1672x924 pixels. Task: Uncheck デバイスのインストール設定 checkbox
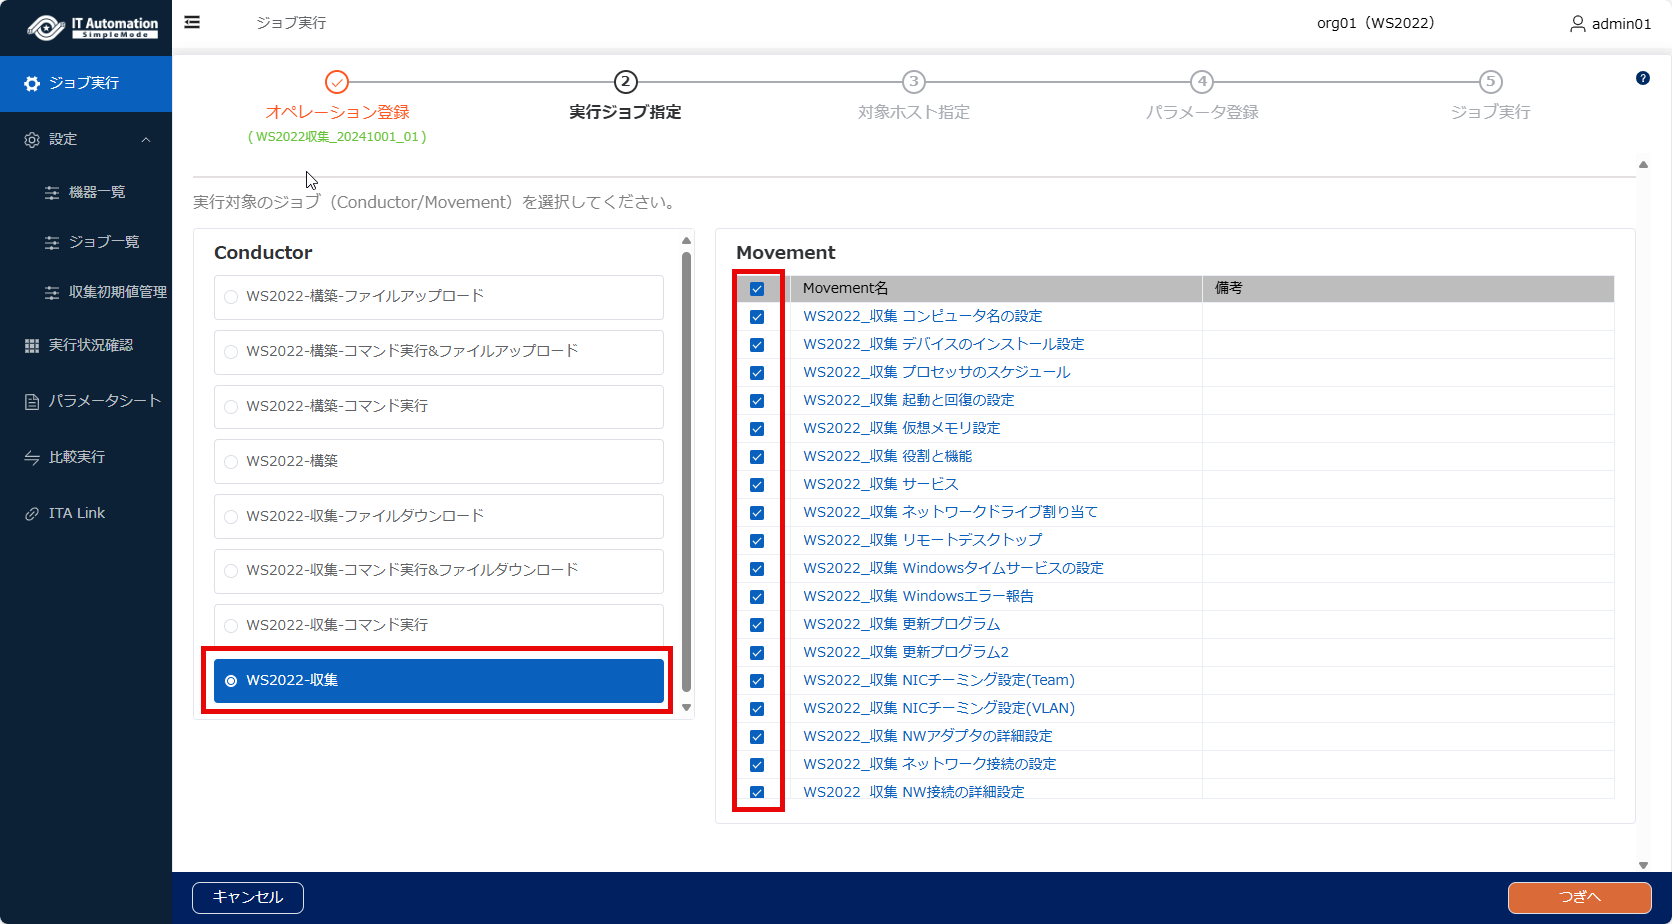click(757, 345)
